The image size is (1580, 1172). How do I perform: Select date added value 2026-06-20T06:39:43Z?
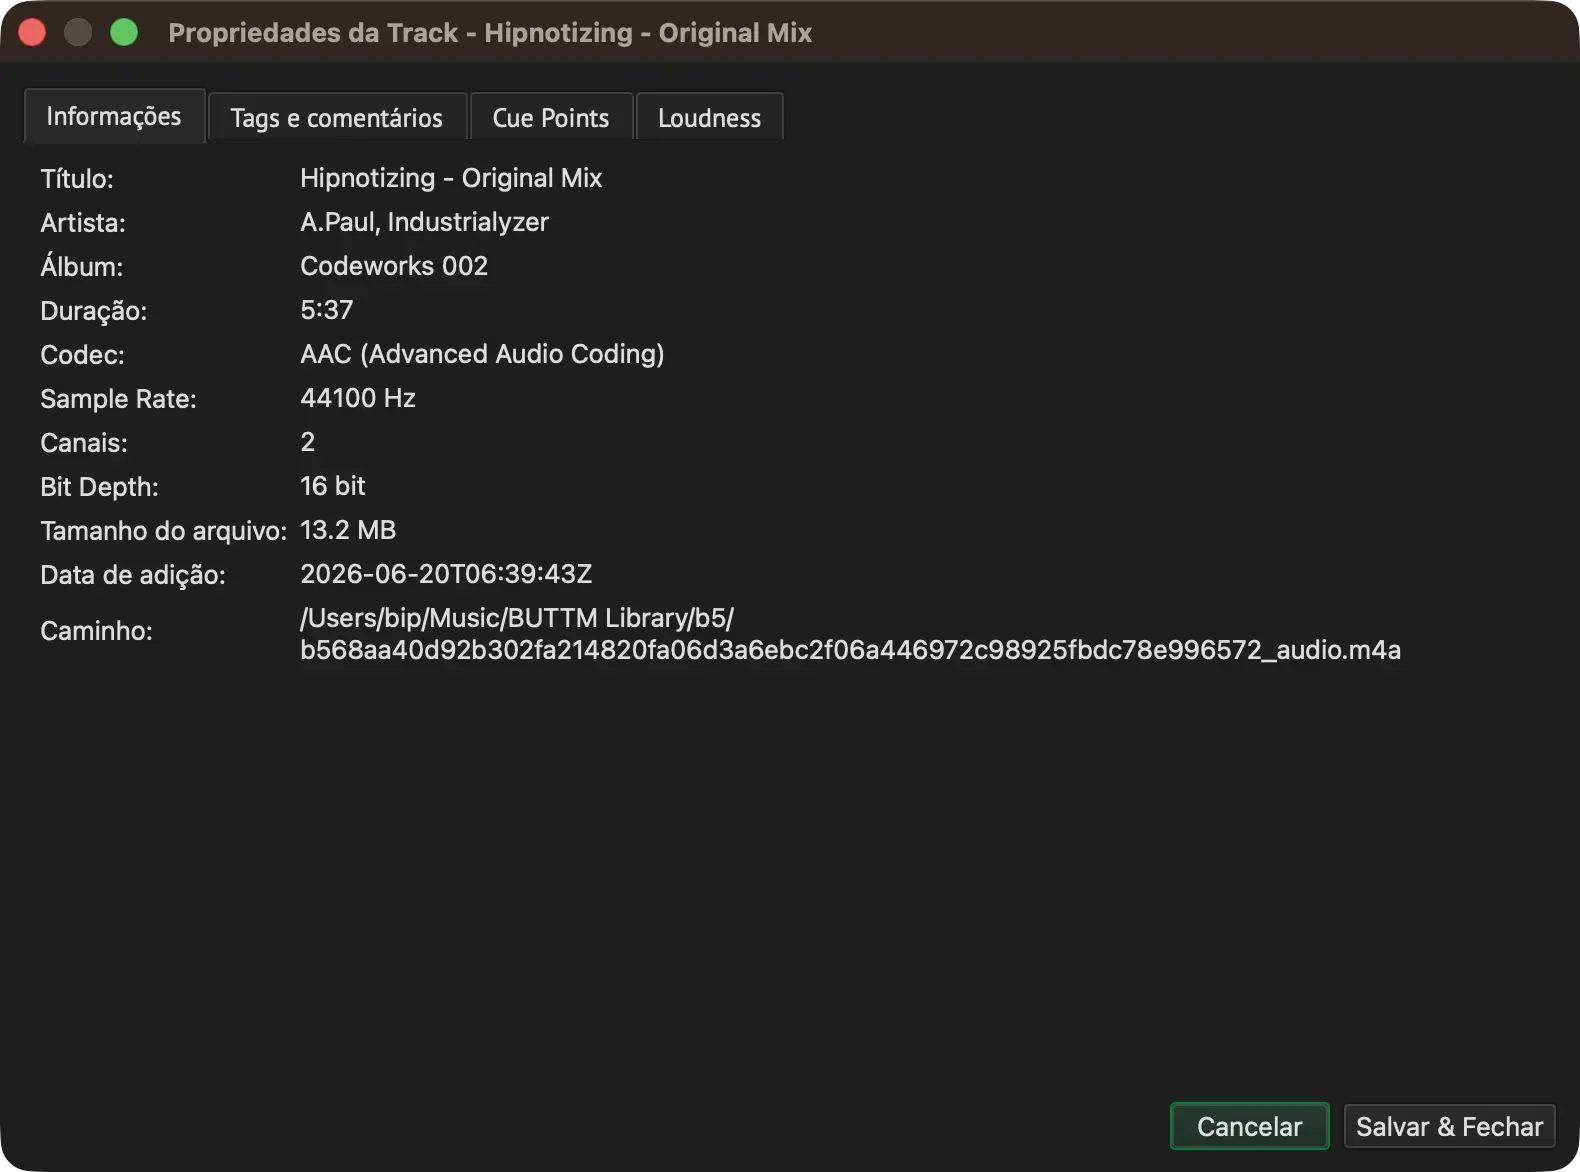(x=446, y=574)
